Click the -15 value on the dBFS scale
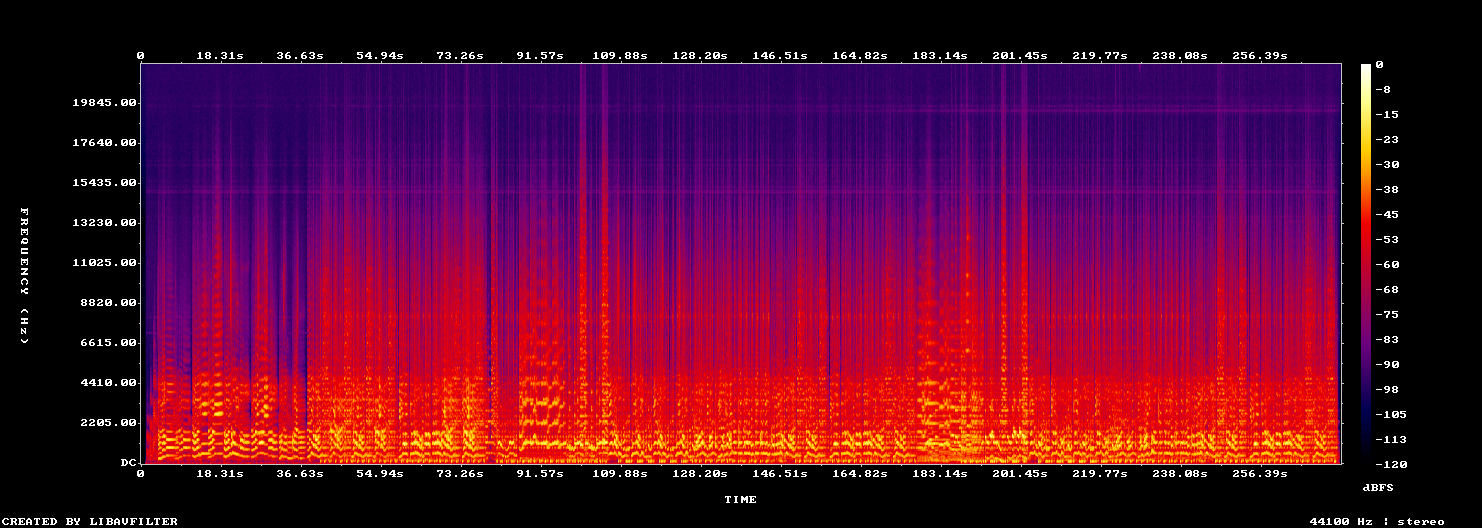 pos(1387,114)
